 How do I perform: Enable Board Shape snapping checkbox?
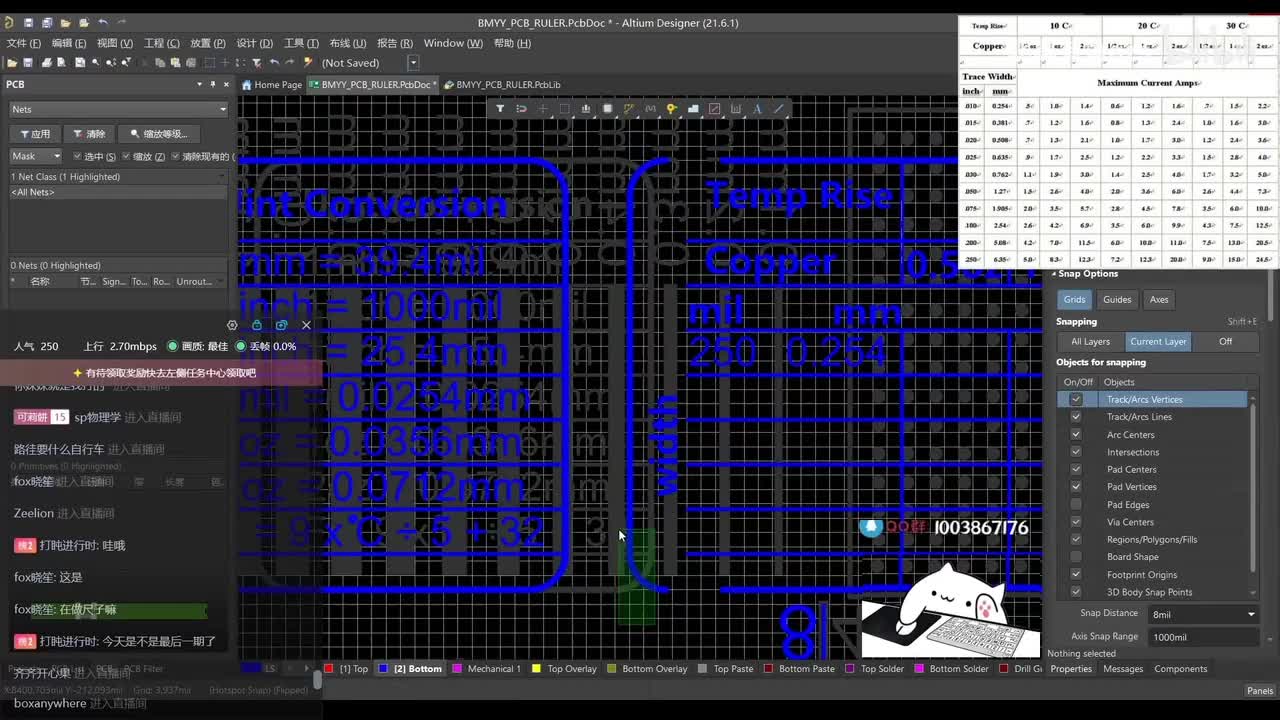pyautogui.click(x=1076, y=557)
